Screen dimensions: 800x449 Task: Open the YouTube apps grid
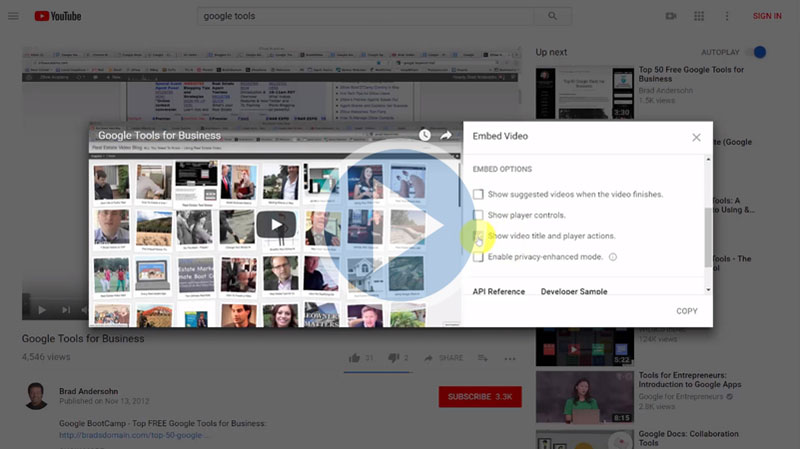699,16
